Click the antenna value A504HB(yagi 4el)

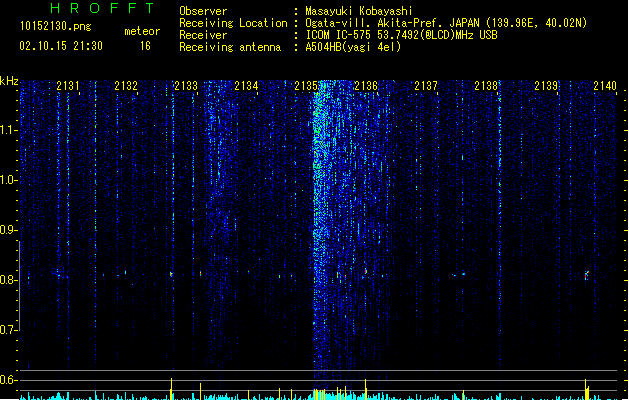(x=353, y=47)
